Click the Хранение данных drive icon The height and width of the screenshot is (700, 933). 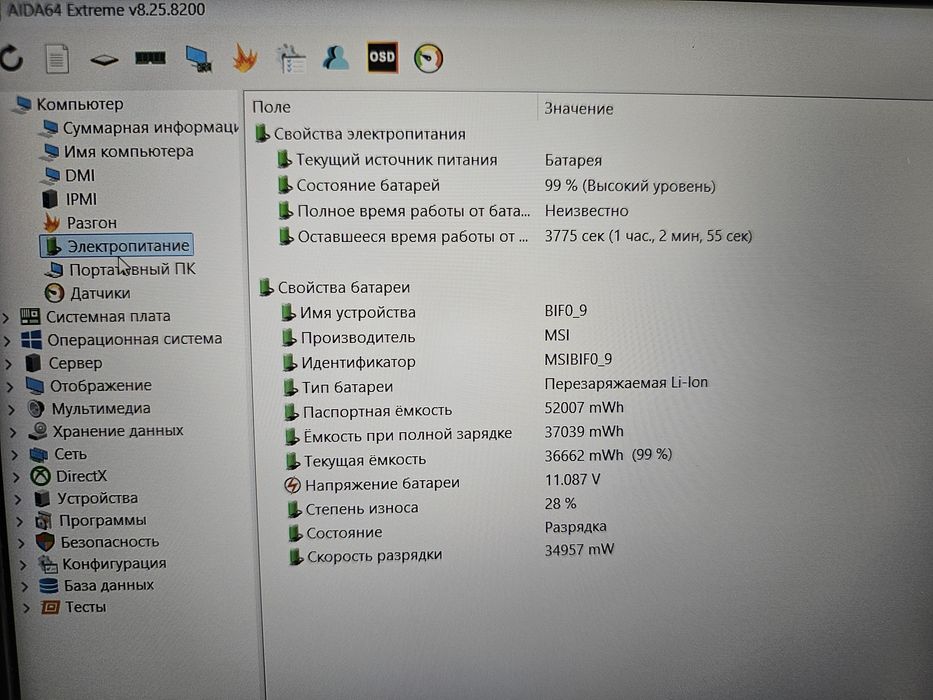click(x=39, y=430)
